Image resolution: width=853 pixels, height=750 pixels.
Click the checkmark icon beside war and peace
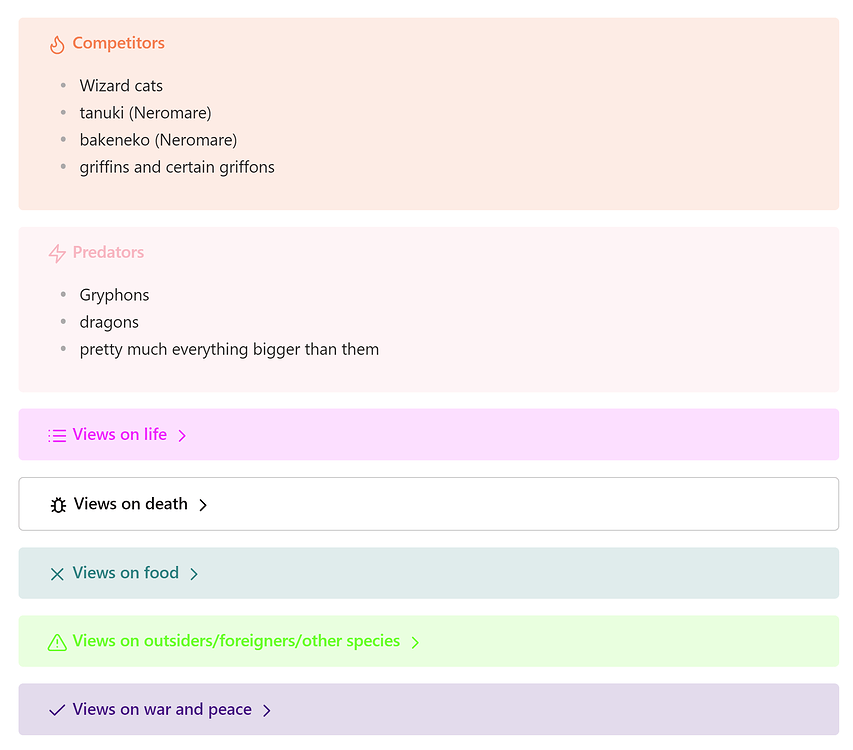pos(57,710)
